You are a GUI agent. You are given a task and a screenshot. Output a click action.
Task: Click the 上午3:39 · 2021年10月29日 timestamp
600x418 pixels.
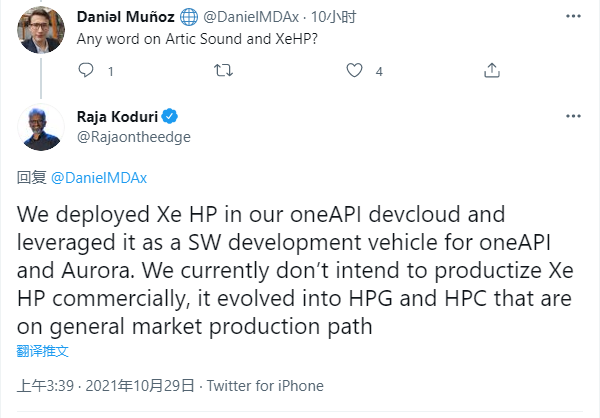[x=105, y=386]
